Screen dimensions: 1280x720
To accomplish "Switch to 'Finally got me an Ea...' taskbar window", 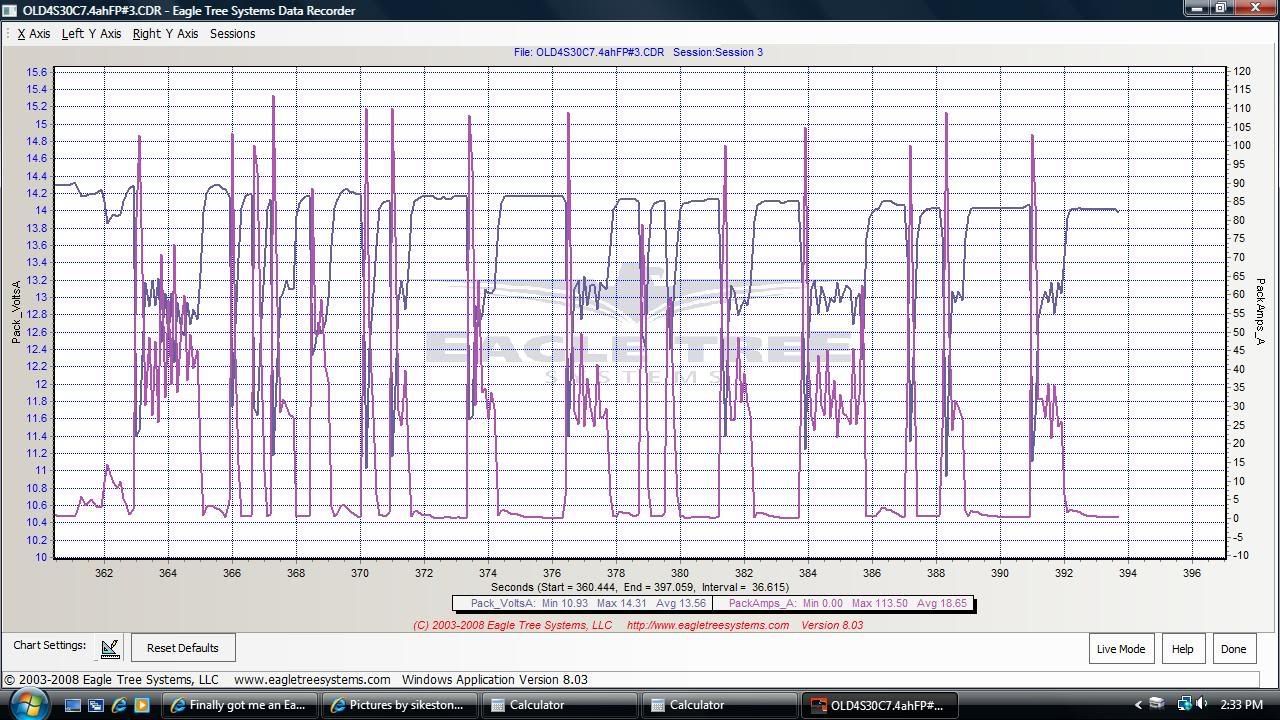I will click(x=240, y=705).
